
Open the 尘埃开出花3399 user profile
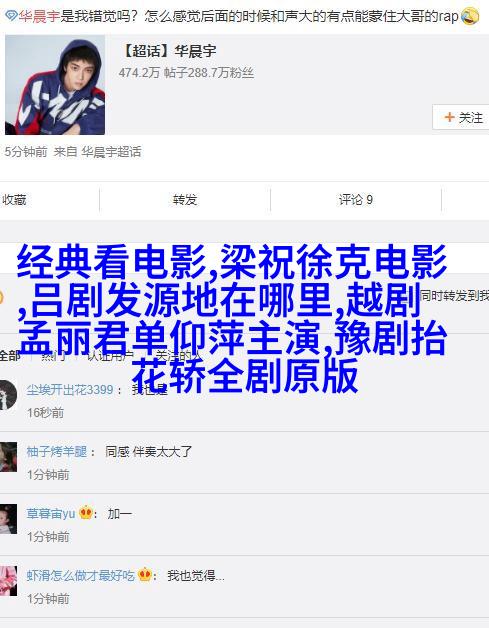(x=70, y=390)
